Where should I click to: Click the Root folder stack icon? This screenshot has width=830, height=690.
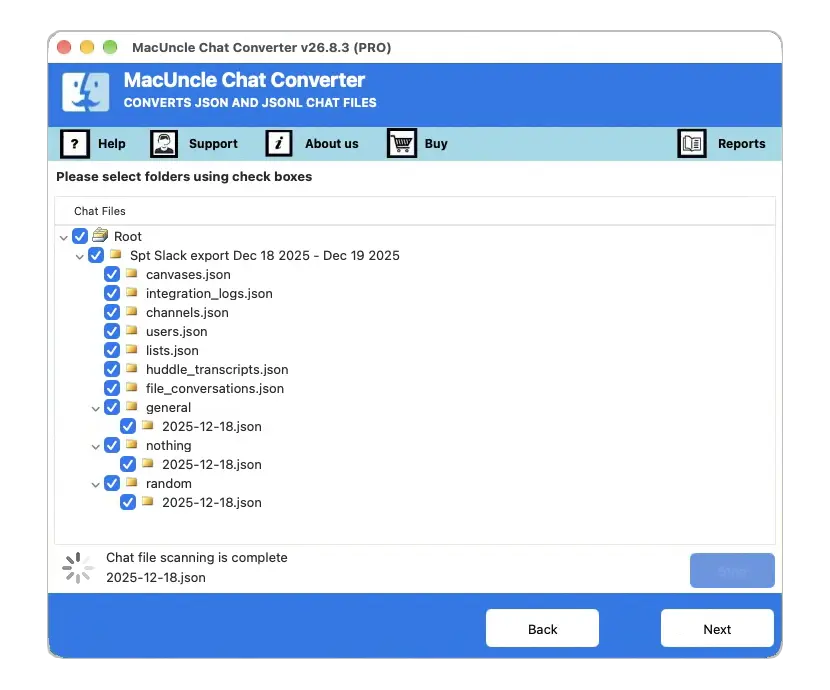[100, 235]
